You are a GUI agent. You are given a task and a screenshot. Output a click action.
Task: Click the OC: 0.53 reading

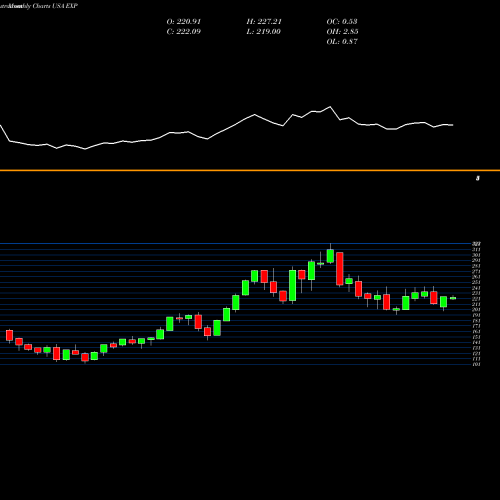click(342, 22)
